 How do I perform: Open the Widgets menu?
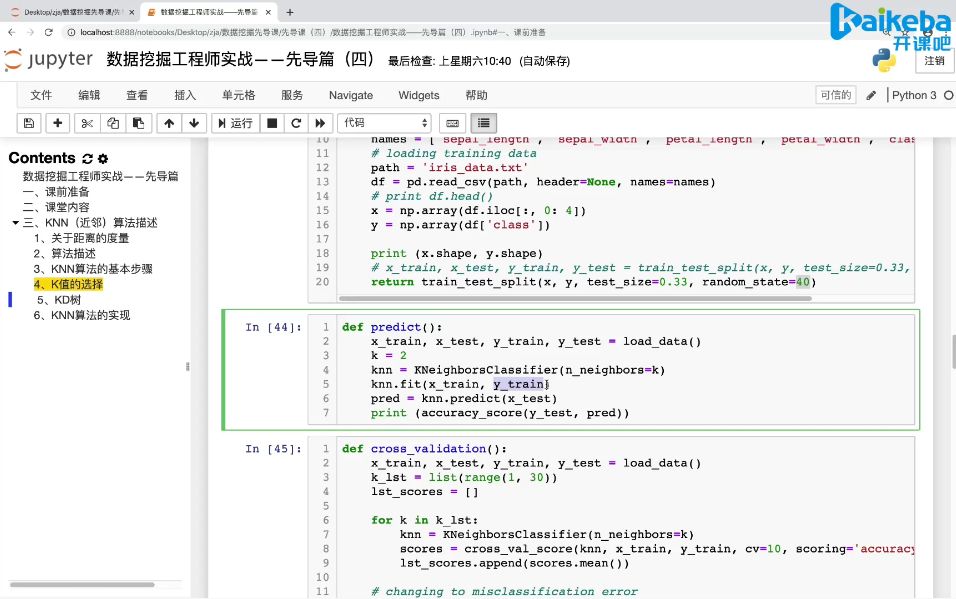point(418,94)
